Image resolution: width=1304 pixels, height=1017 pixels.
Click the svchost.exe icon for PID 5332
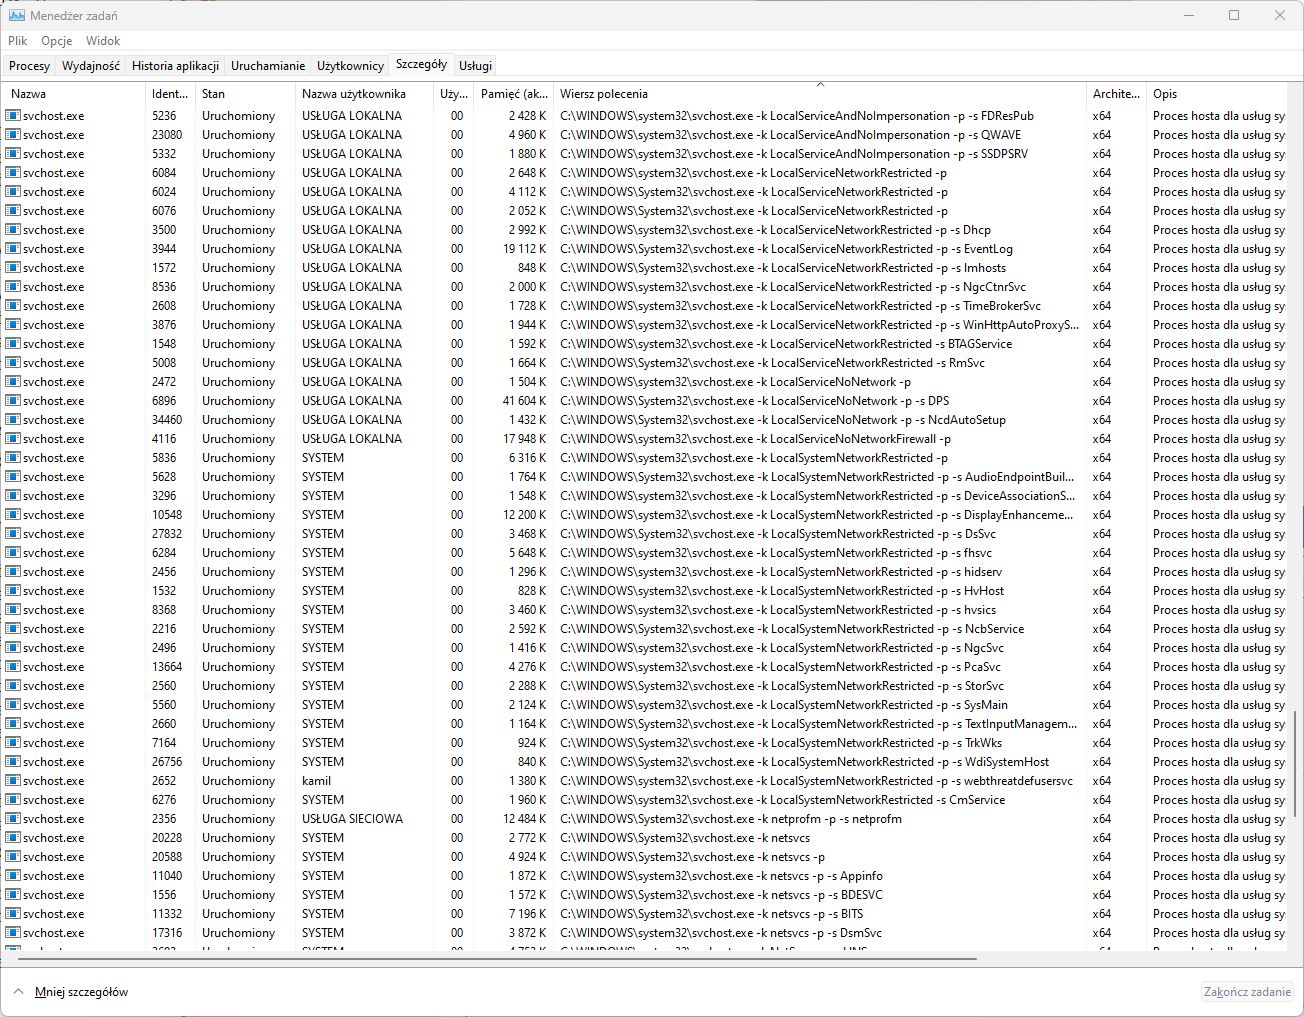pos(13,154)
